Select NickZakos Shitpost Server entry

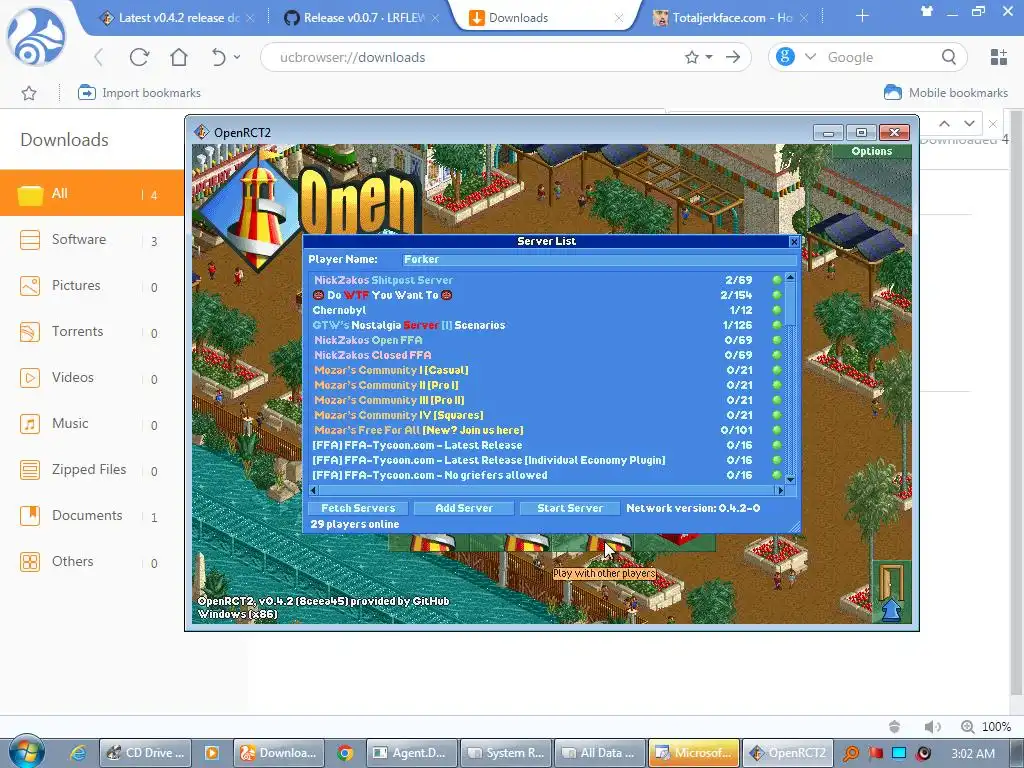coord(545,280)
